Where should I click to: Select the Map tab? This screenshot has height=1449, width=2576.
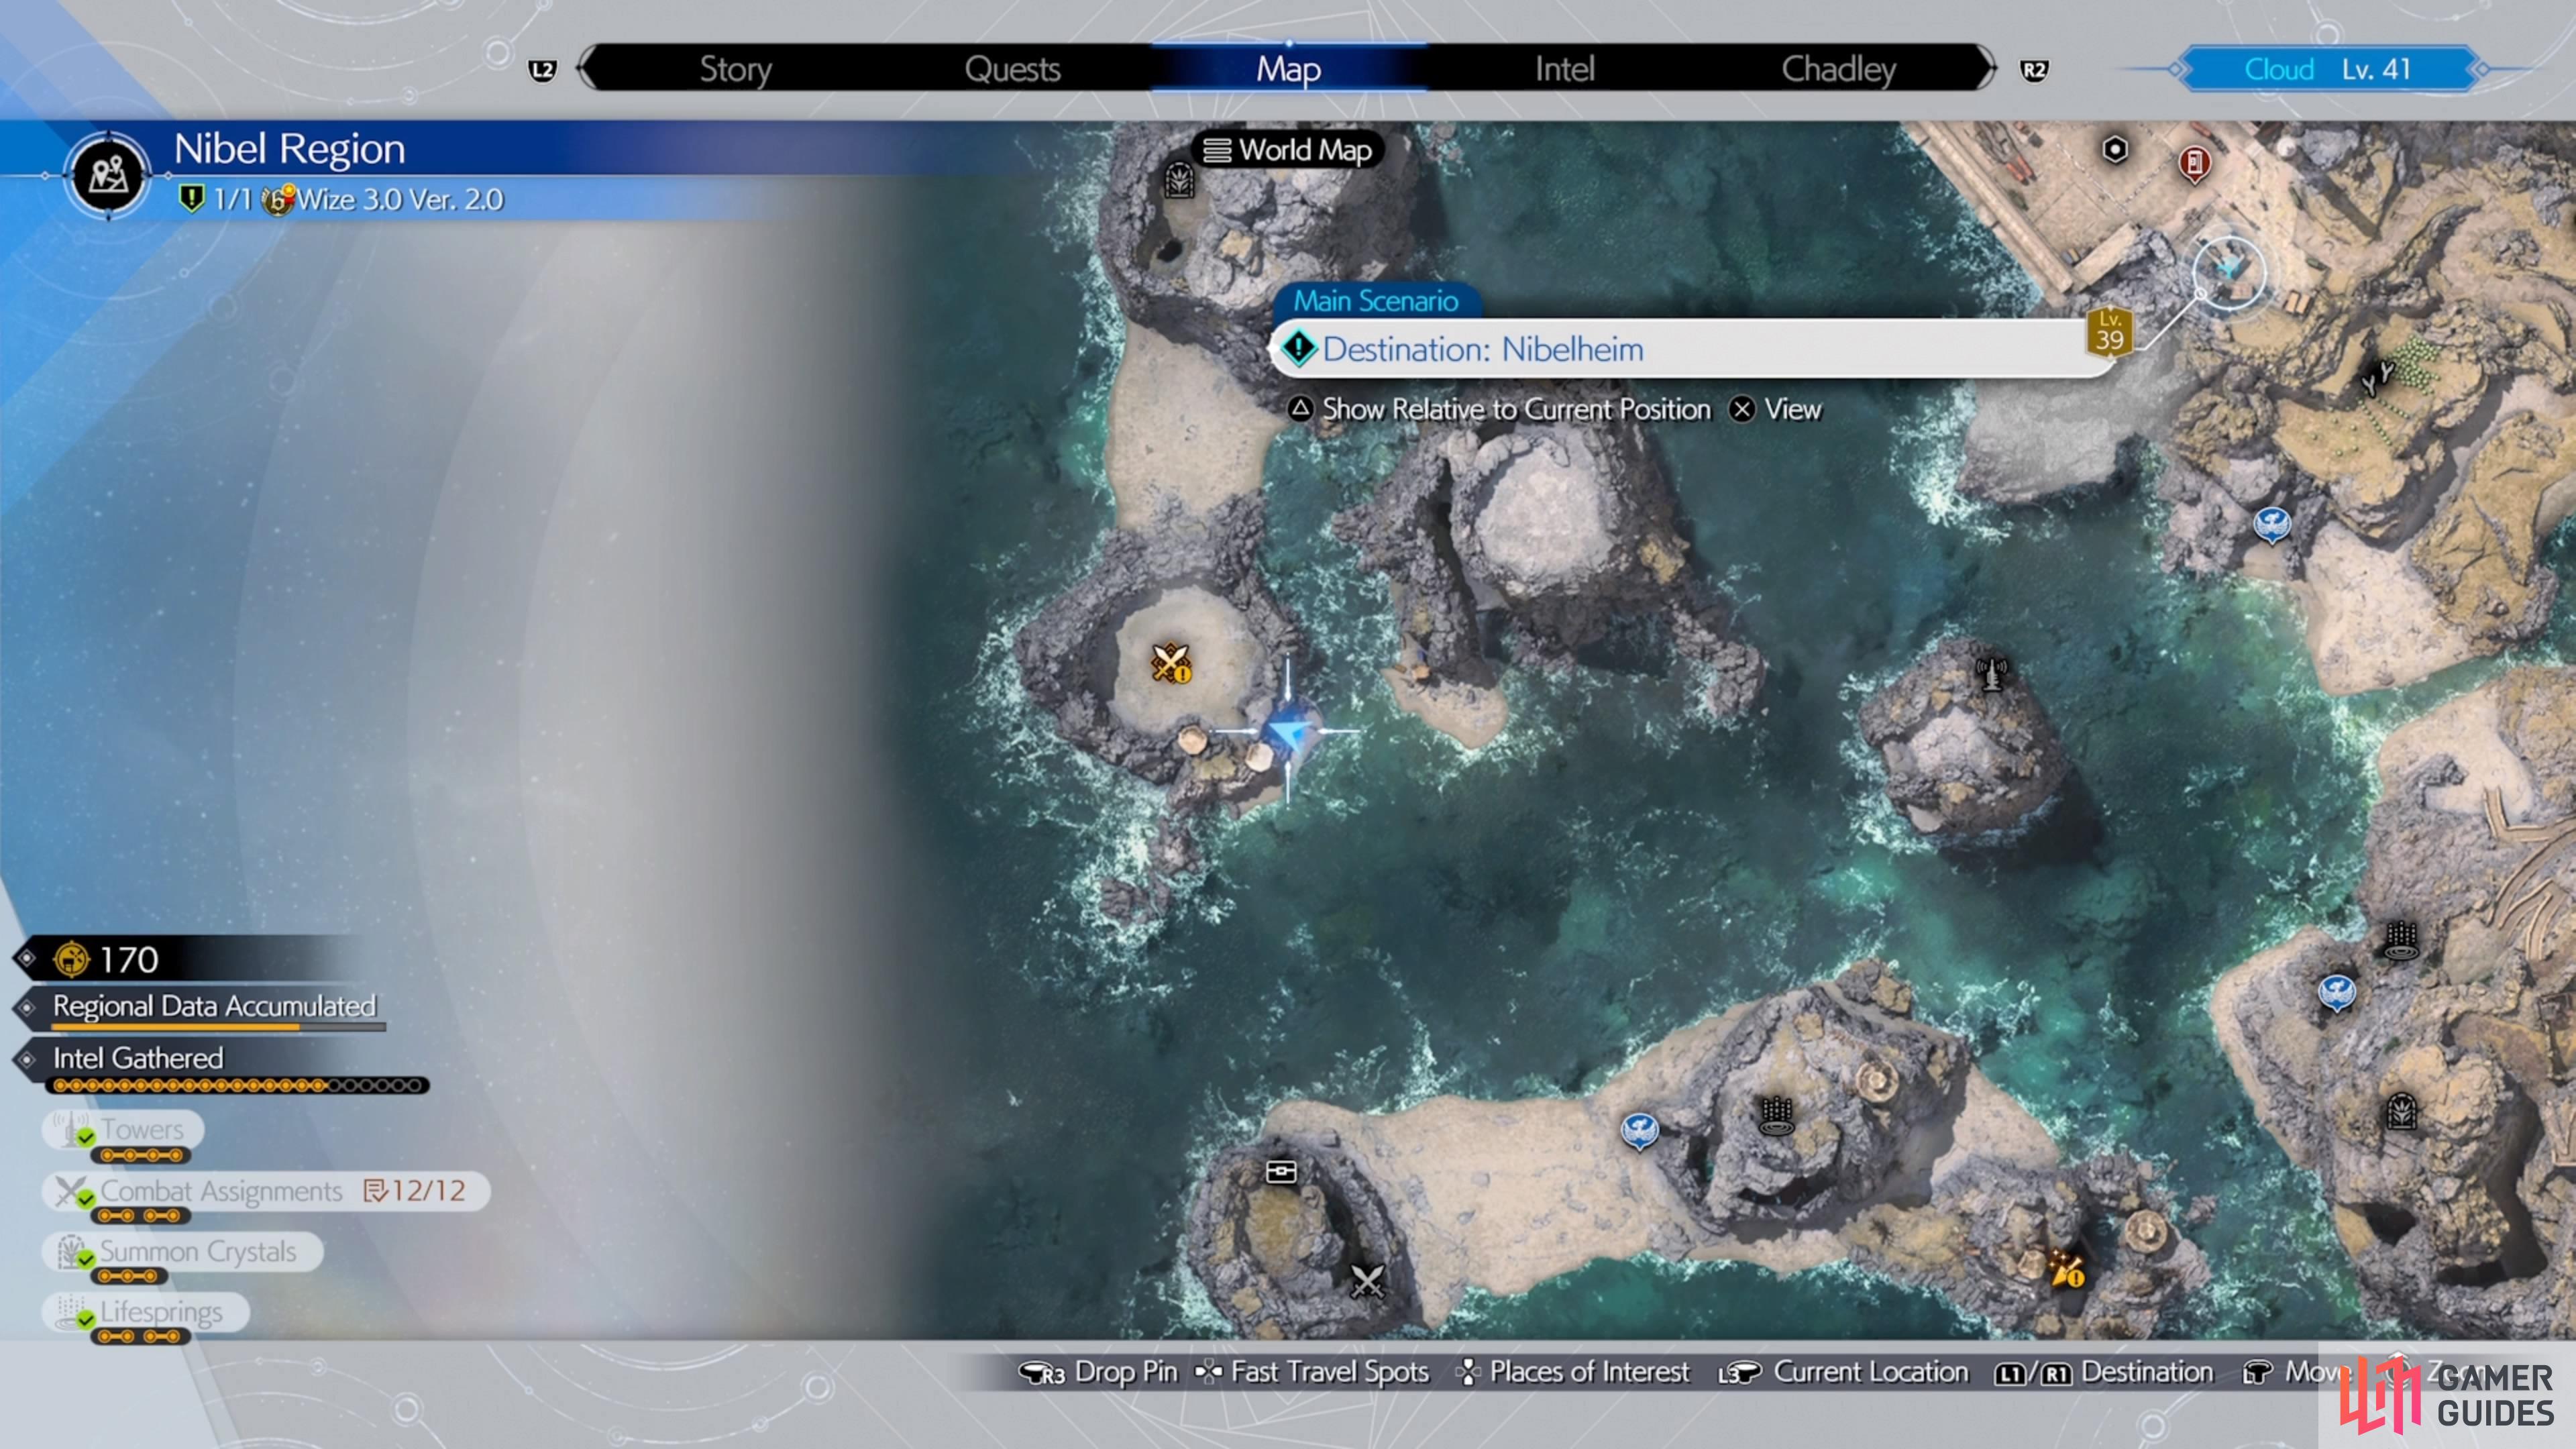(1288, 69)
